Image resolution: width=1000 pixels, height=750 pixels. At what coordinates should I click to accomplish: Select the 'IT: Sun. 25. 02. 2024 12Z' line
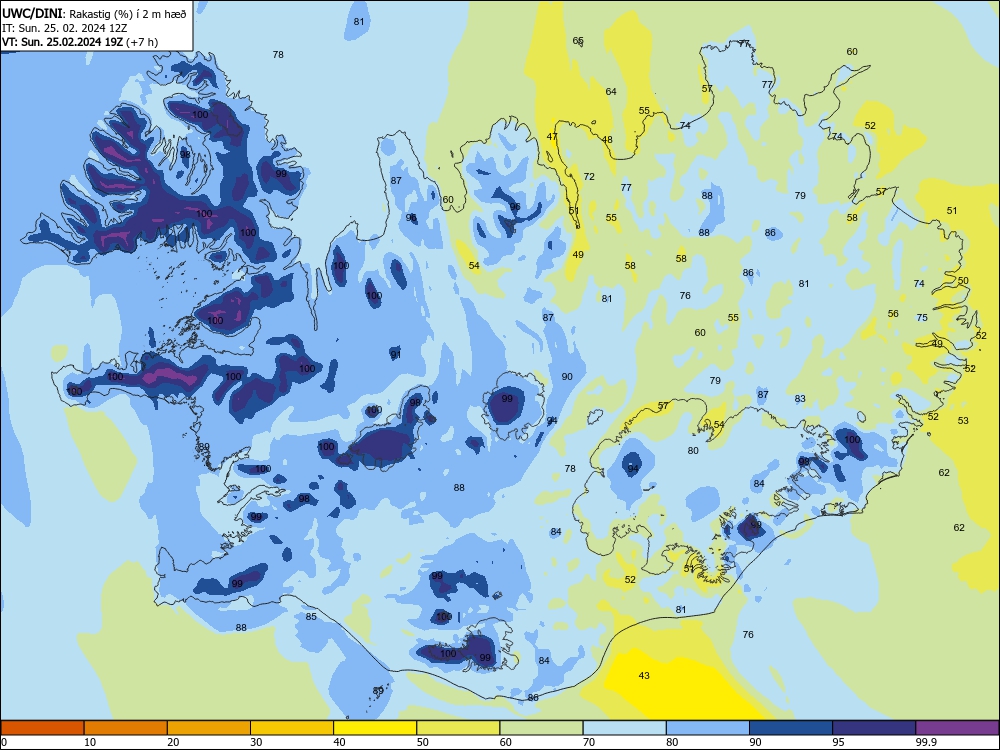tap(62, 28)
